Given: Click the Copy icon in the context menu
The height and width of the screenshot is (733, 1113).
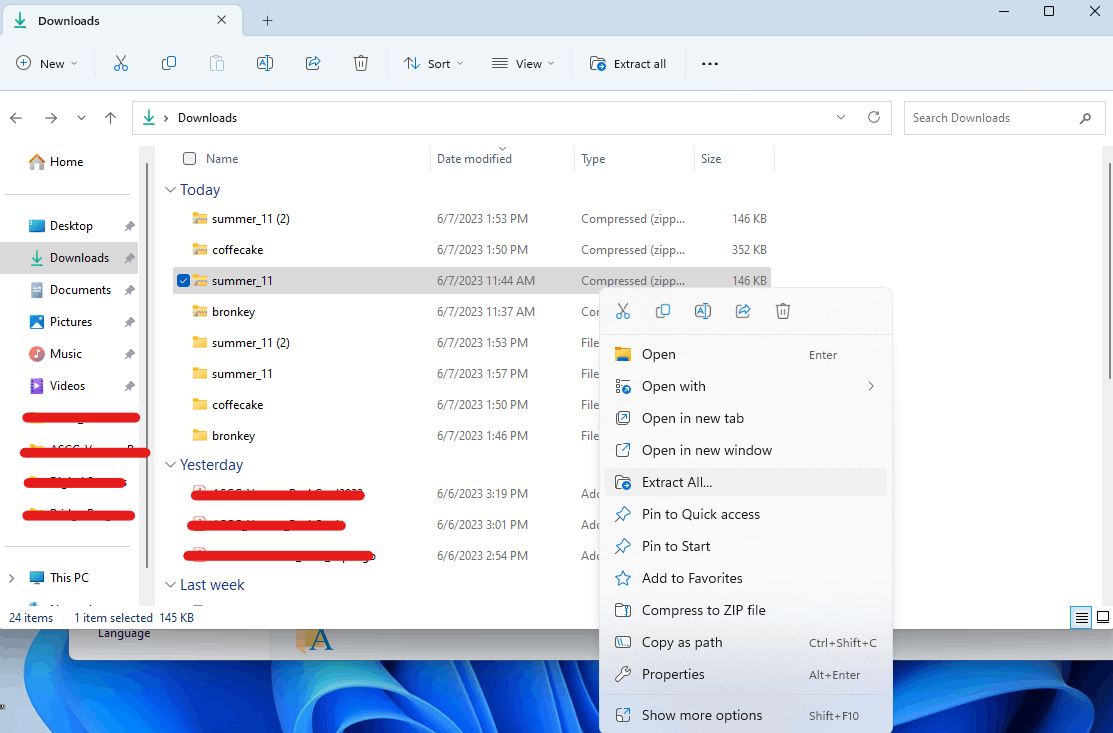Looking at the screenshot, I should (663, 311).
